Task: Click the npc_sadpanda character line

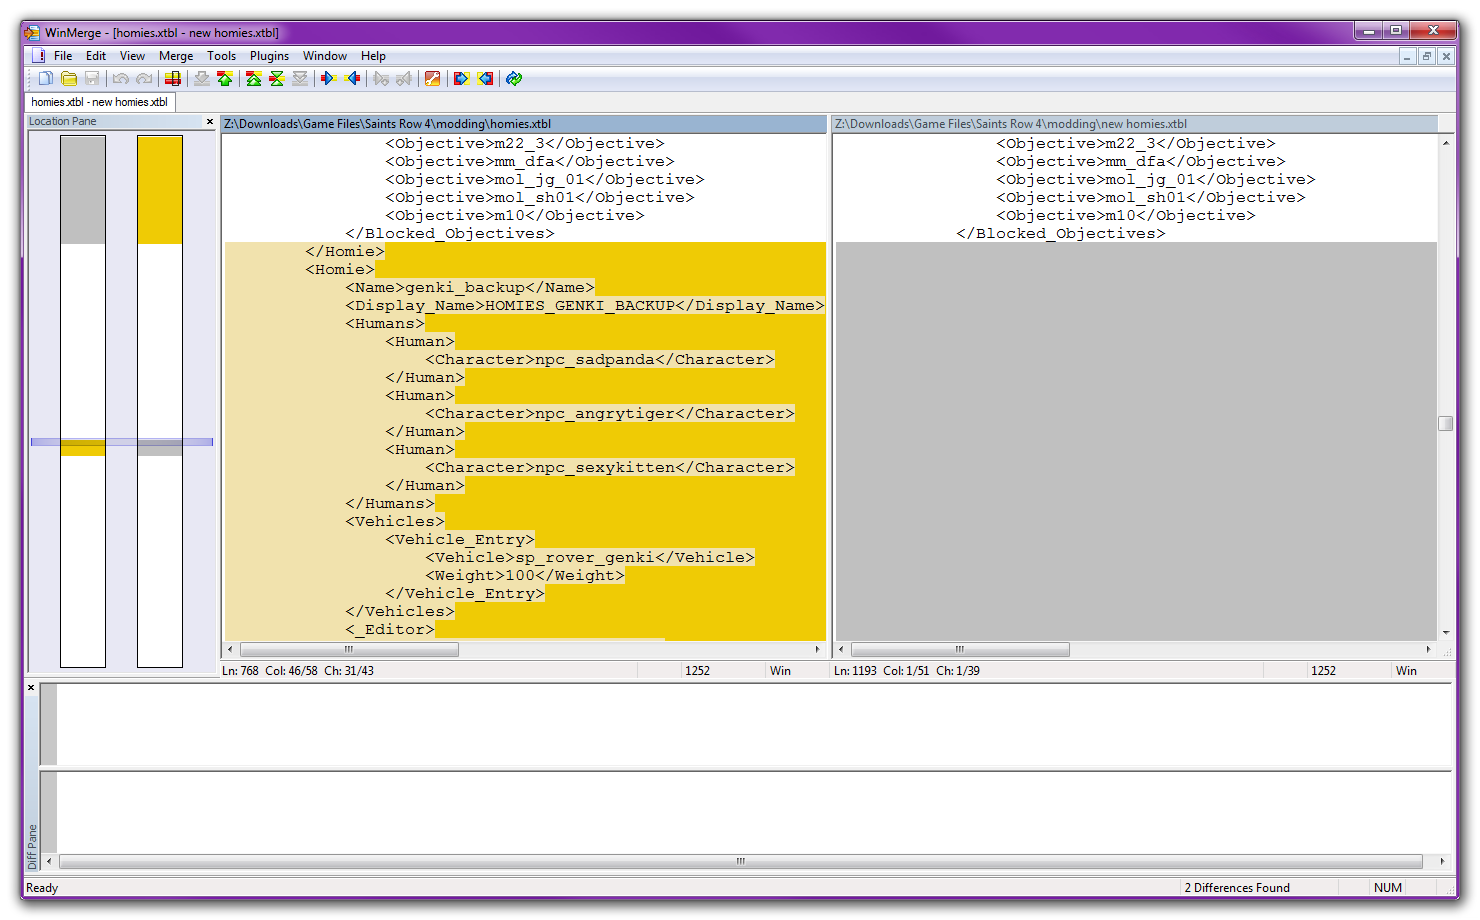Action: click(600, 360)
